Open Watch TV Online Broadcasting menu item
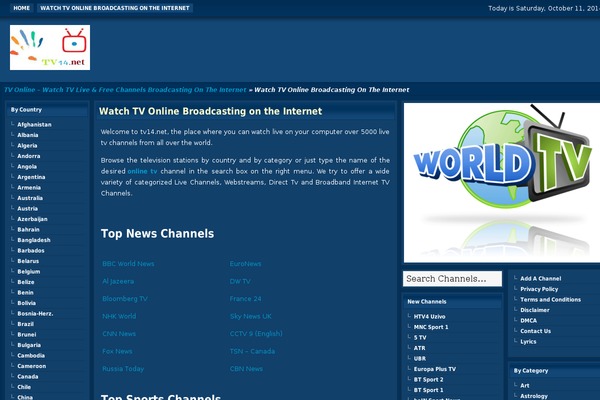600x400 pixels. [115, 8]
